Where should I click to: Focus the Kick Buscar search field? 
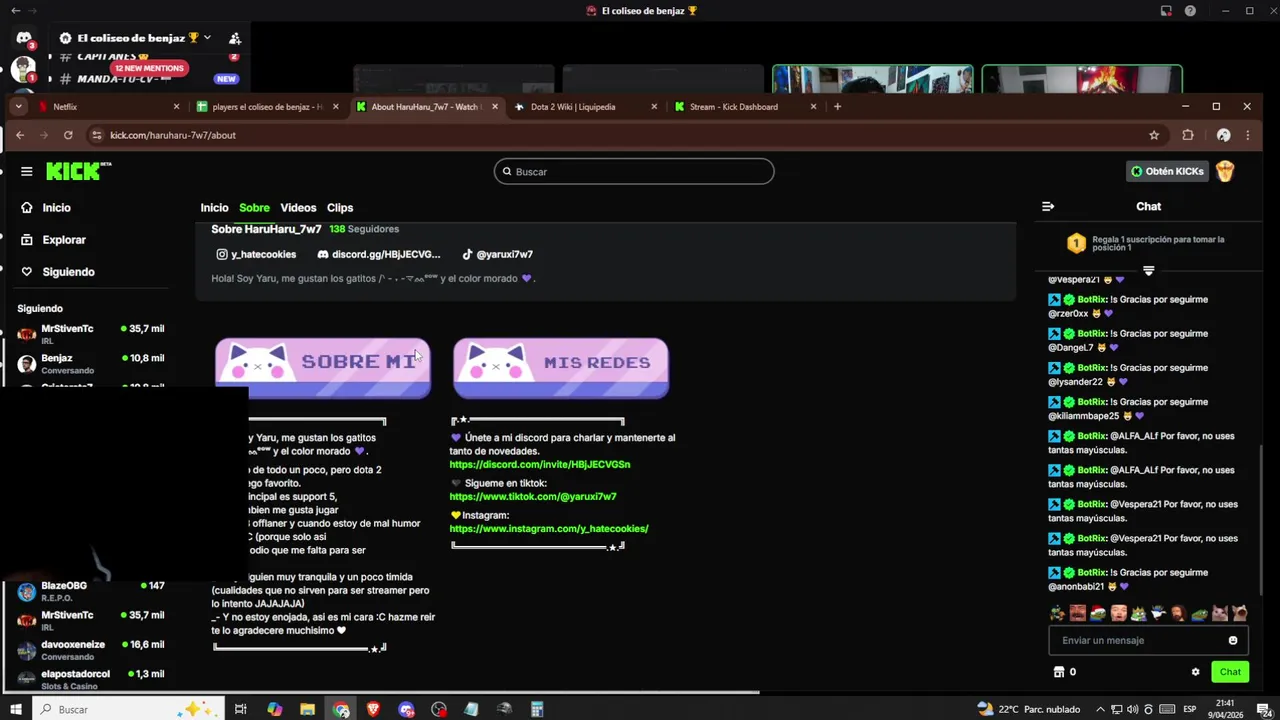tap(634, 171)
